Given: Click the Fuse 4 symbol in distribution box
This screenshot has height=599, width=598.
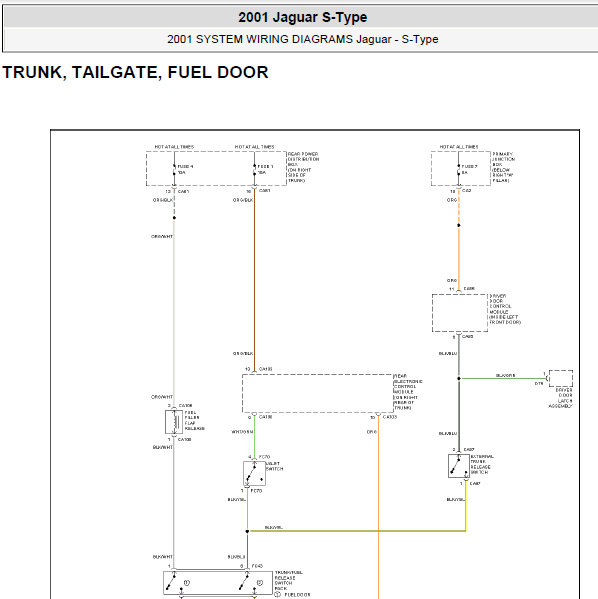Looking at the screenshot, I should pos(174,170).
